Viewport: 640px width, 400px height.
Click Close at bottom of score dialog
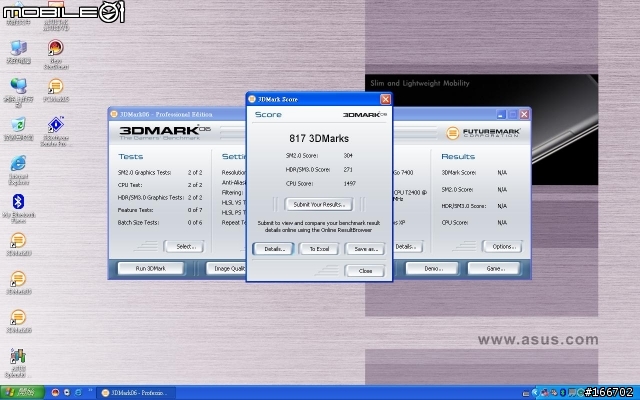coord(365,271)
